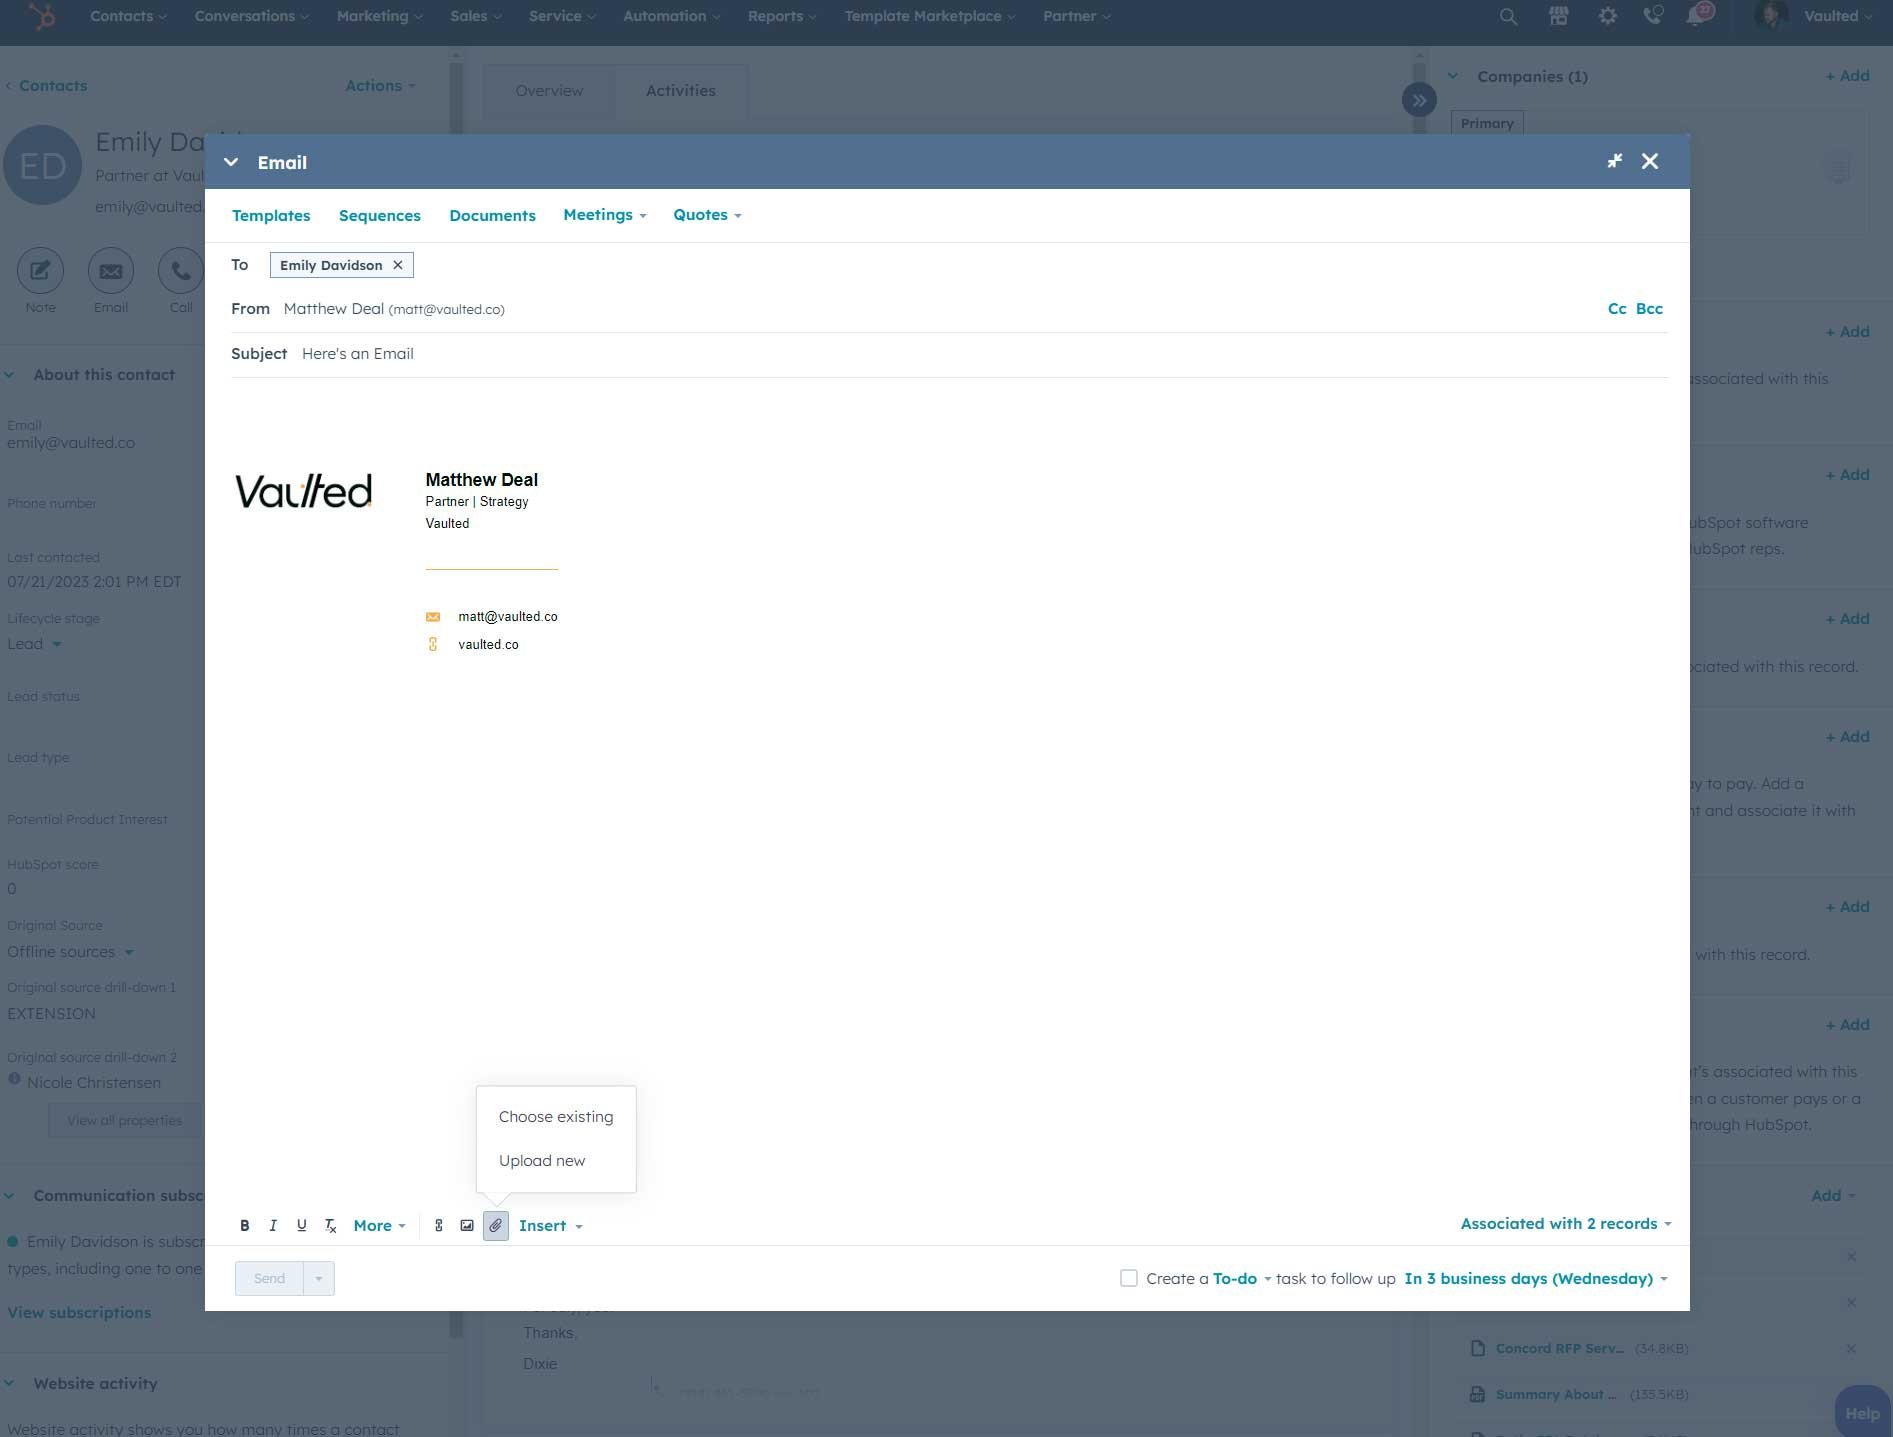Click the Vaulted account avatar
The width and height of the screenshot is (1893, 1437).
click(1771, 16)
